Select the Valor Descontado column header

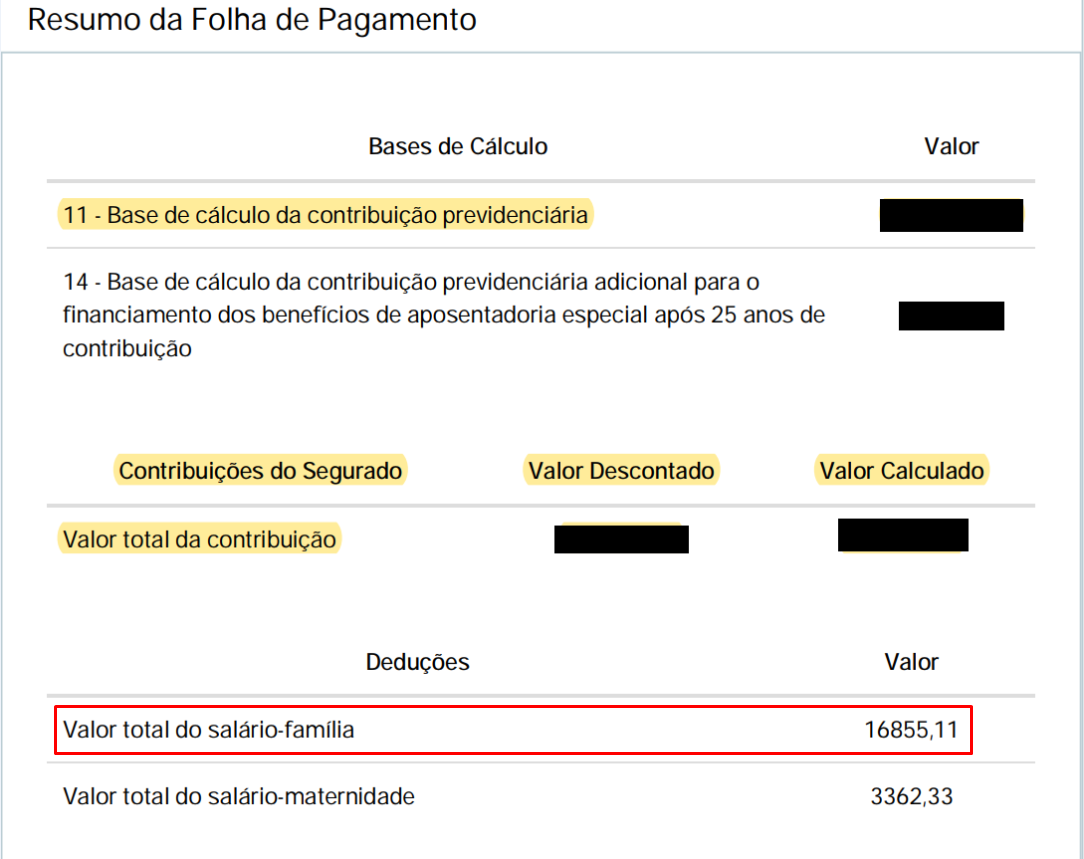point(621,471)
